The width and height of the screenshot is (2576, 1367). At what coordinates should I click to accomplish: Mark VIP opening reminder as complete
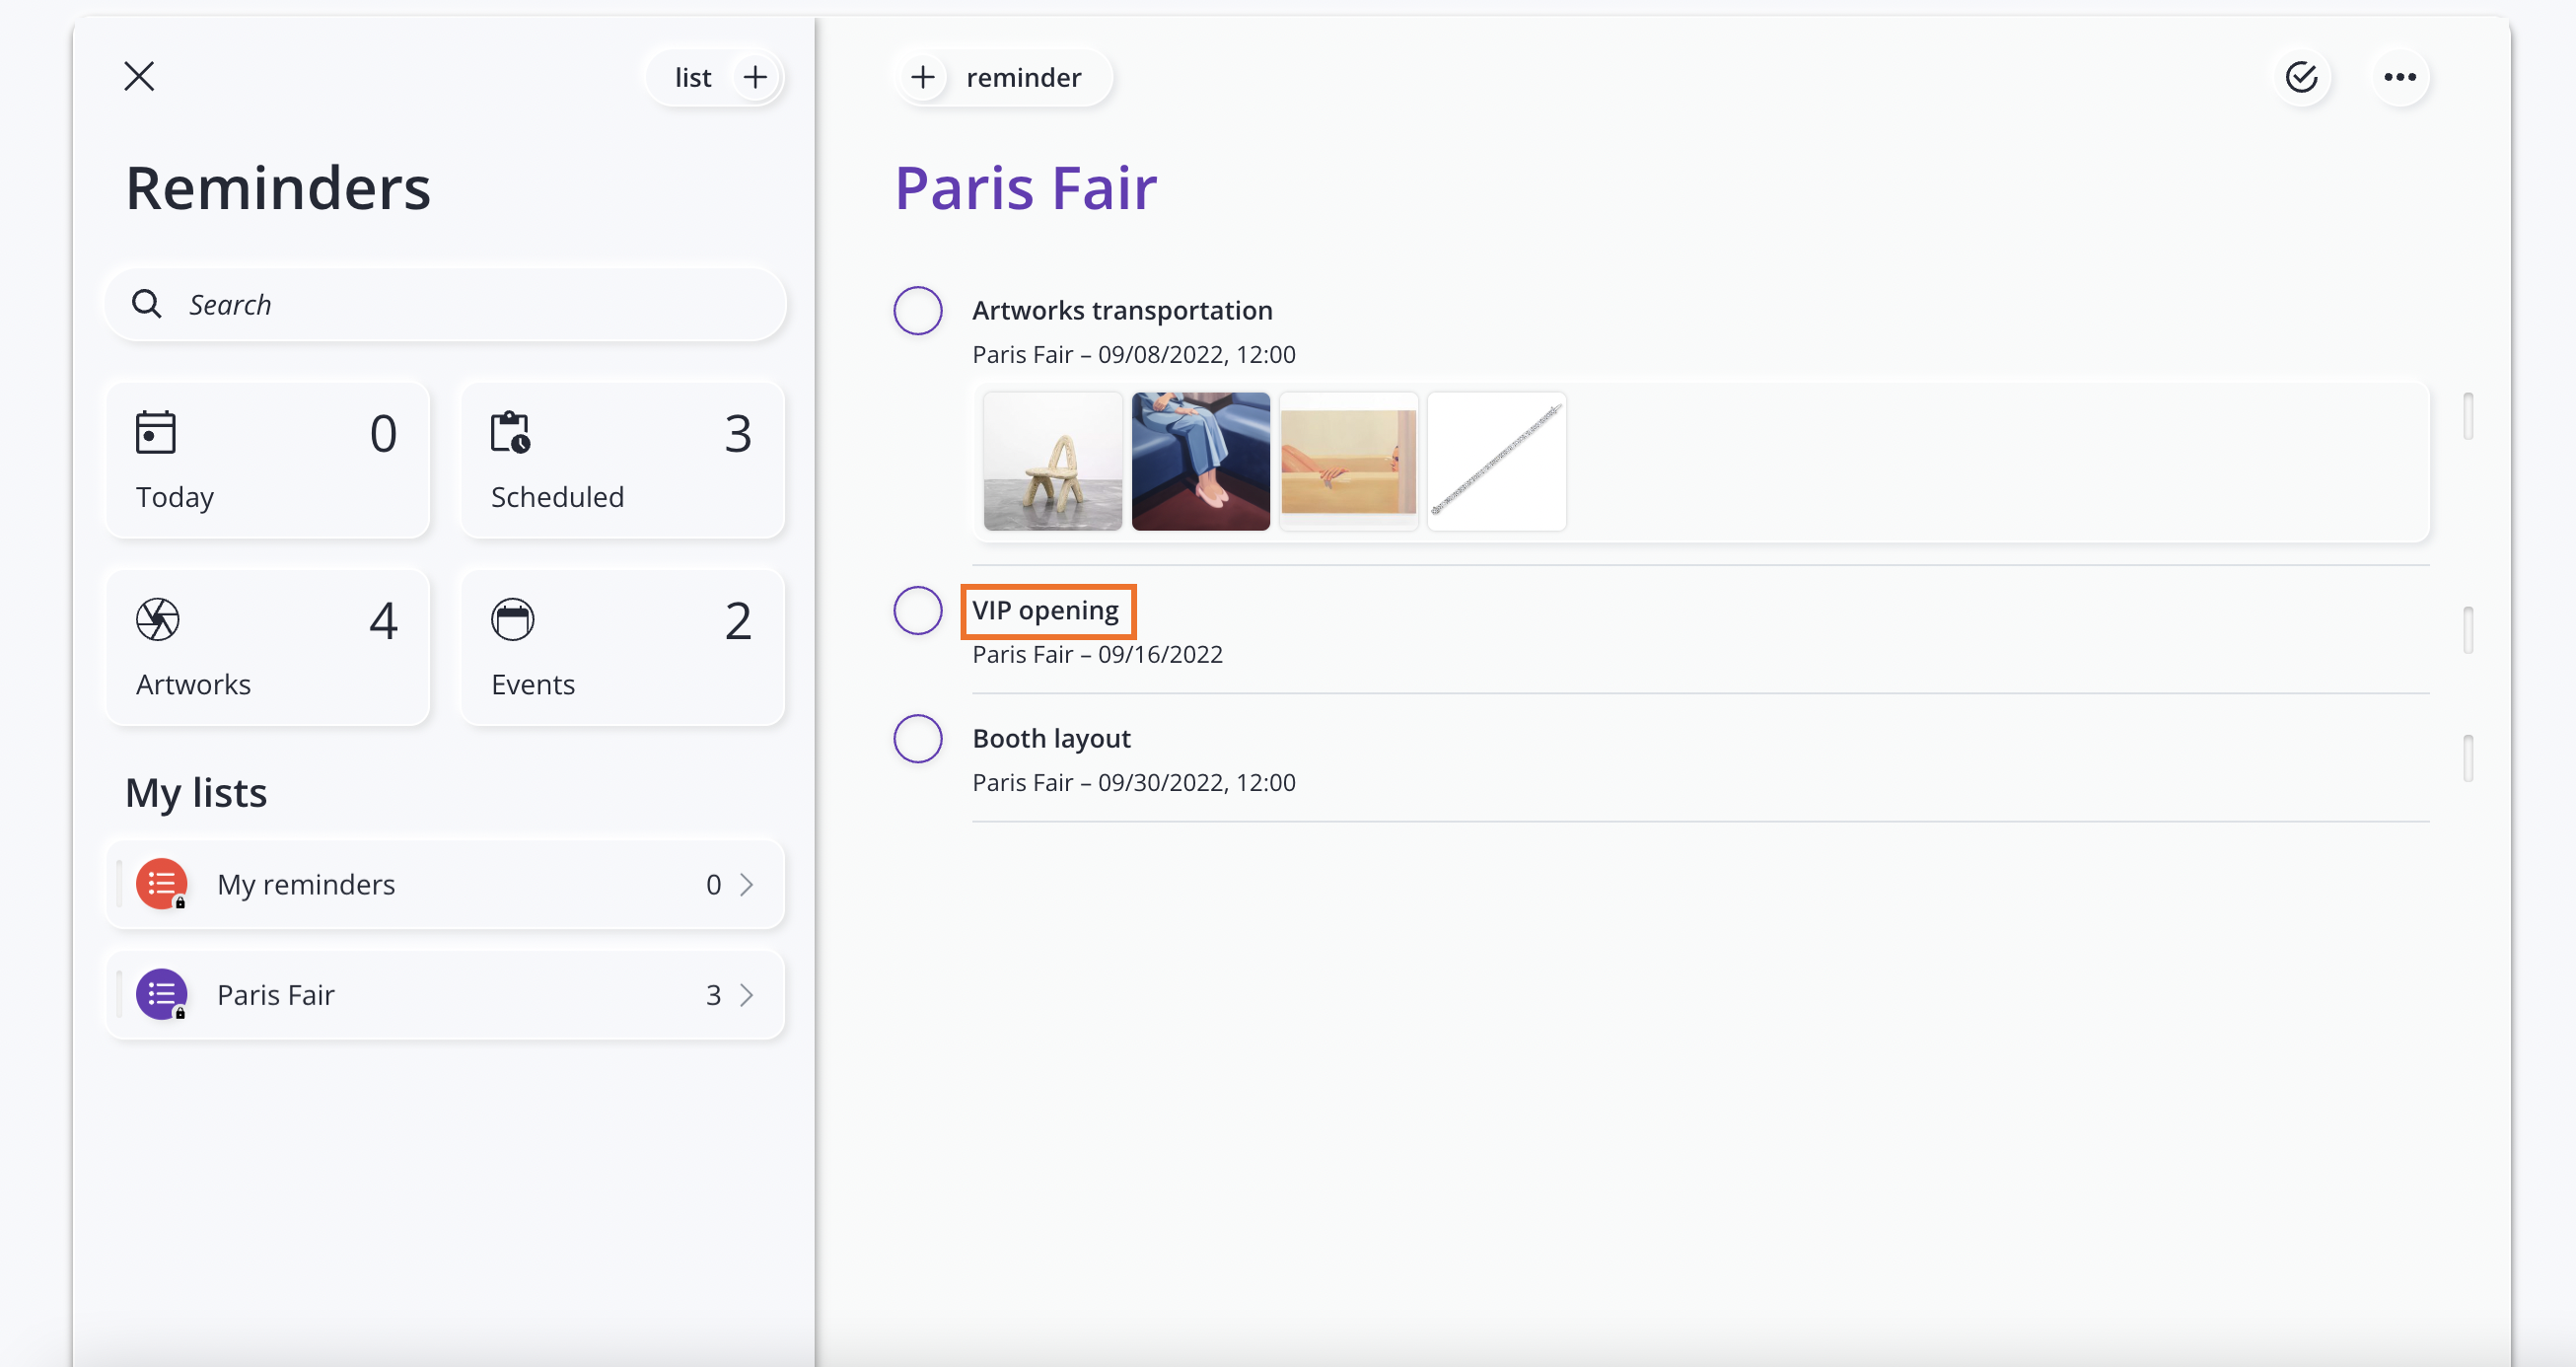918,610
